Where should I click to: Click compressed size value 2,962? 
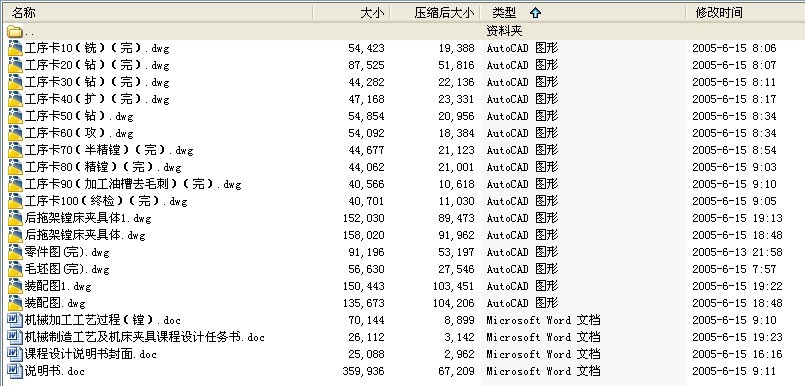click(460, 354)
